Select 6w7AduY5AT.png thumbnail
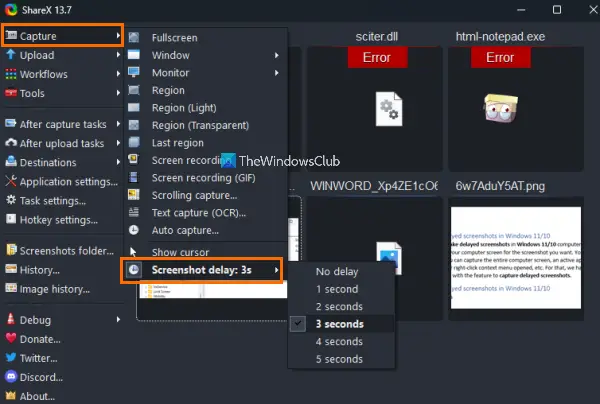 point(516,258)
